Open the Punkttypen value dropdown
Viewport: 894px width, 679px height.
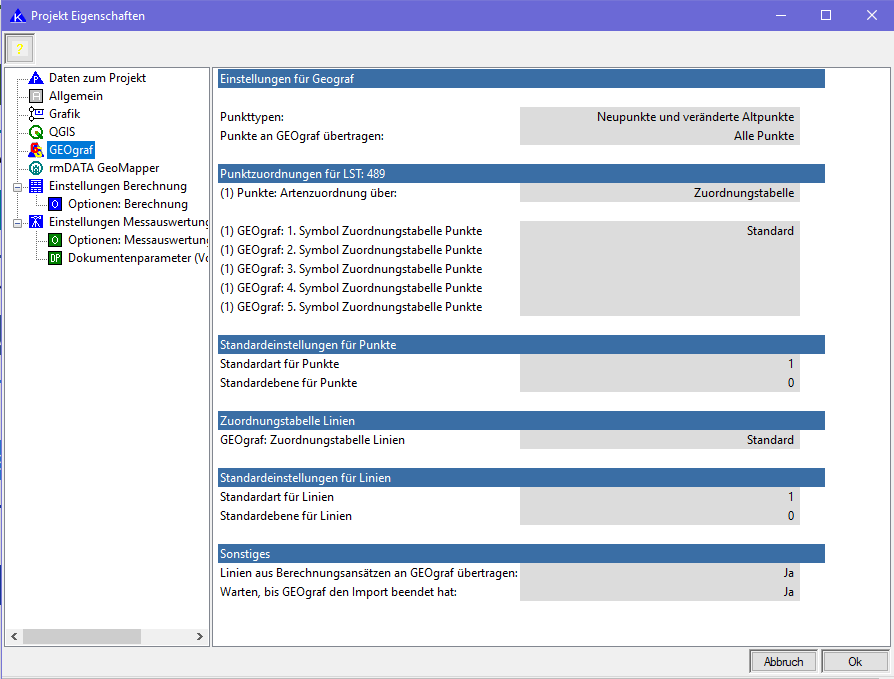(659, 116)
